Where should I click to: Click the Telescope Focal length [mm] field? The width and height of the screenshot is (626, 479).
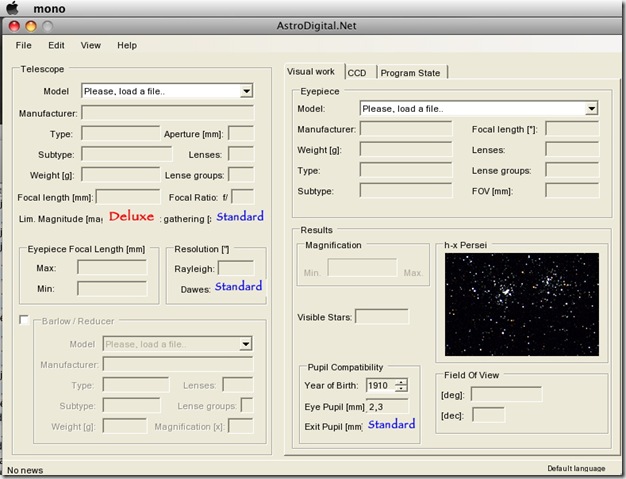(x=128, y=197)
